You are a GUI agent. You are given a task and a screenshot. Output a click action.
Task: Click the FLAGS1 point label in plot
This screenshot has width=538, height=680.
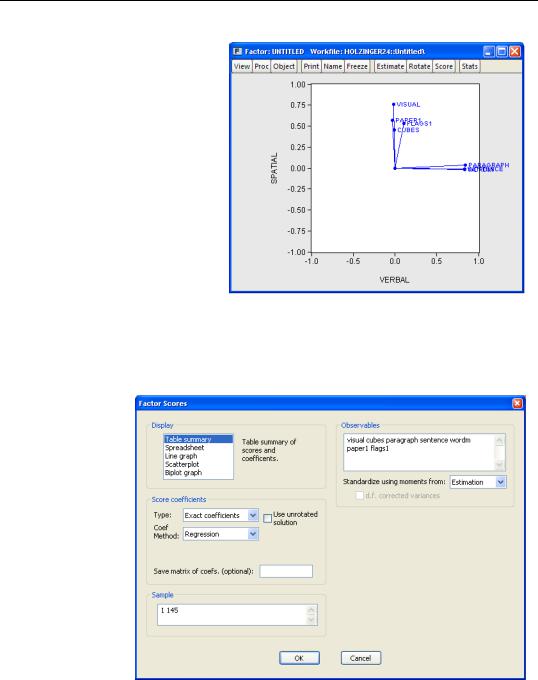pyautogui.click(x=419, y=124)
